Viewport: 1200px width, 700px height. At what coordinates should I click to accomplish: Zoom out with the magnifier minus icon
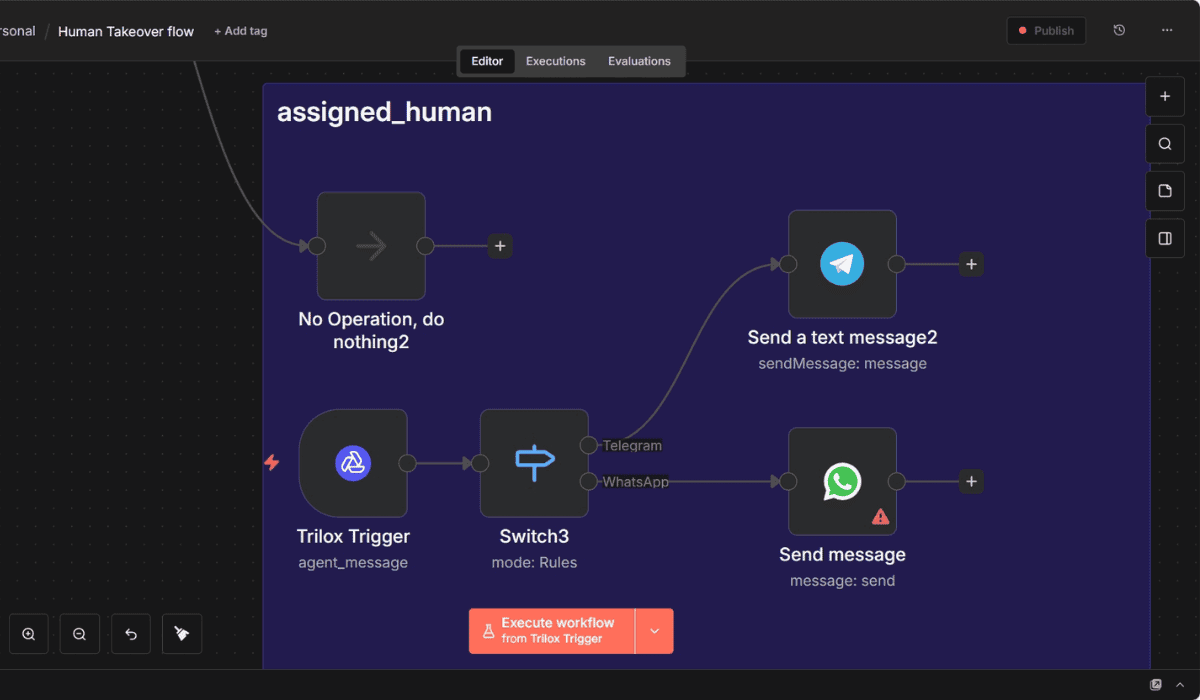point(79,633)
